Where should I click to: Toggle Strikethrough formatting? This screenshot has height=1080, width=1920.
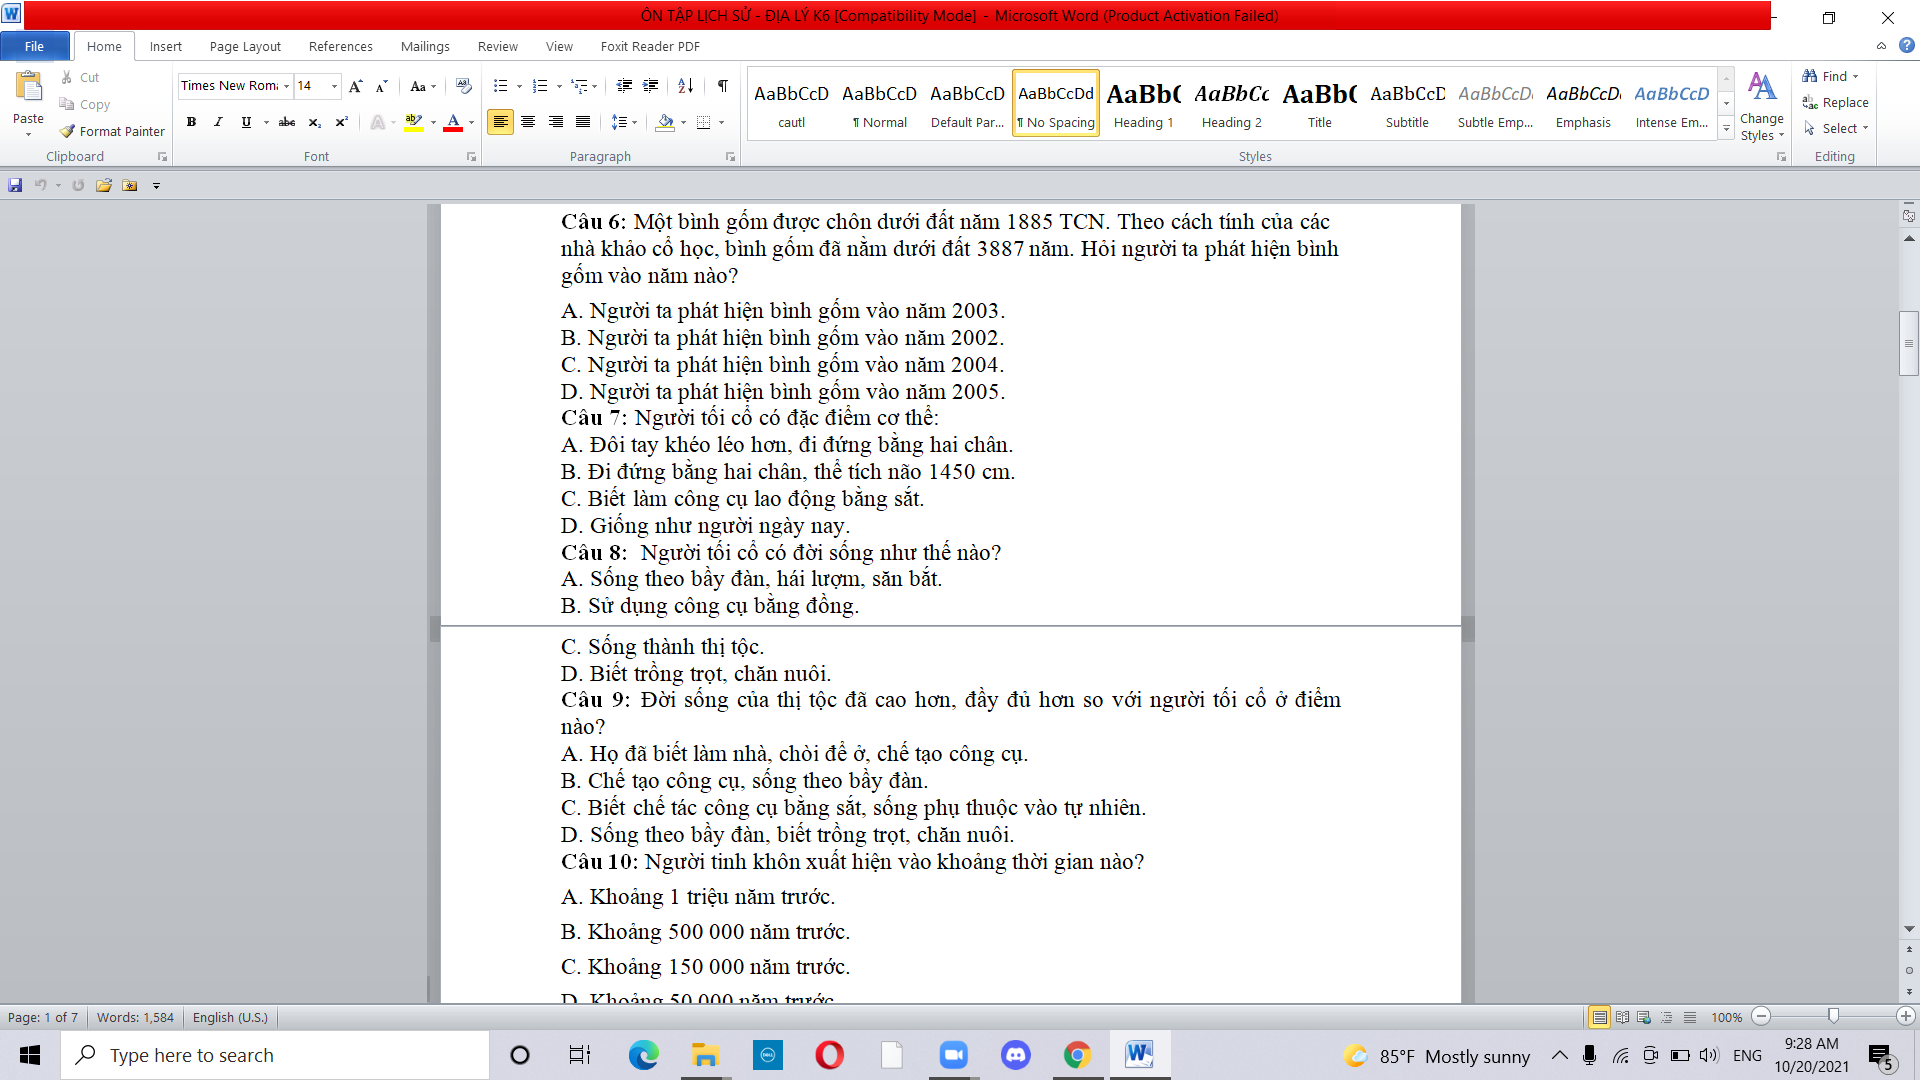(287, 122)
